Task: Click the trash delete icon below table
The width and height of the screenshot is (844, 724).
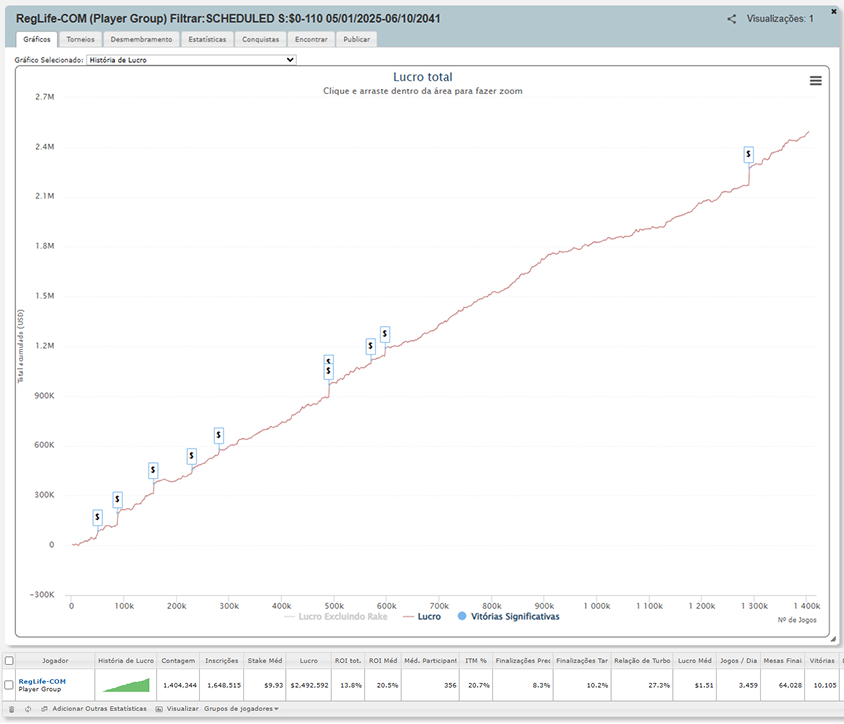Action: coord(11,709)
